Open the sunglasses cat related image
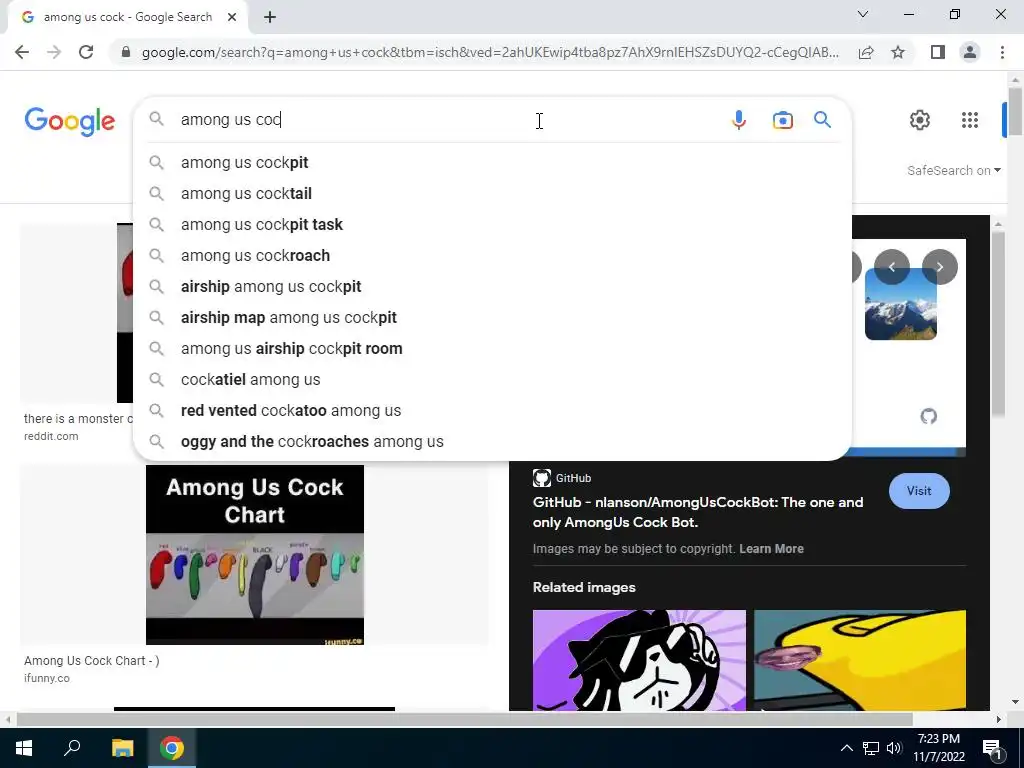The height and width of the screenshot is (768, 1024). [639, 660]
